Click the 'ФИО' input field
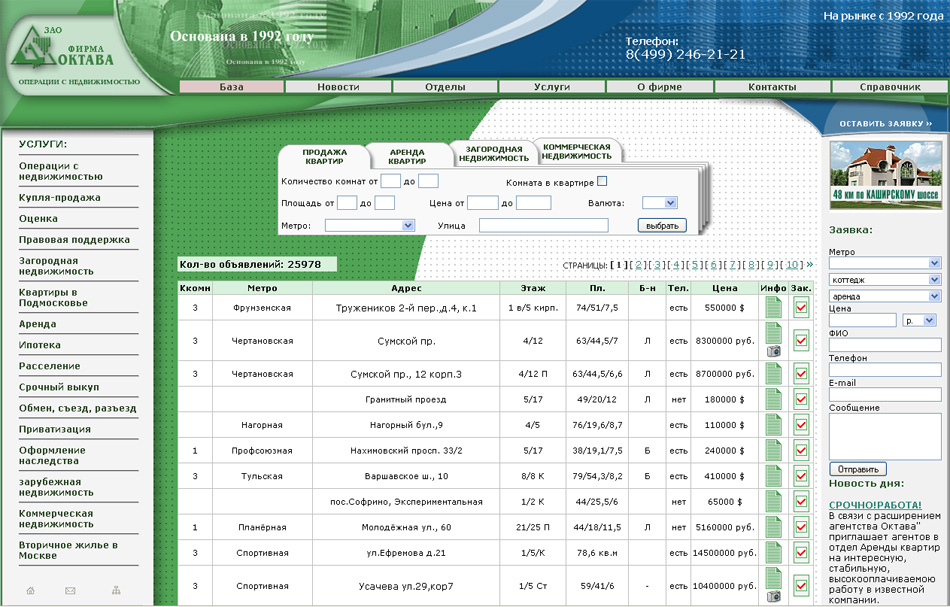 point(885,345)
